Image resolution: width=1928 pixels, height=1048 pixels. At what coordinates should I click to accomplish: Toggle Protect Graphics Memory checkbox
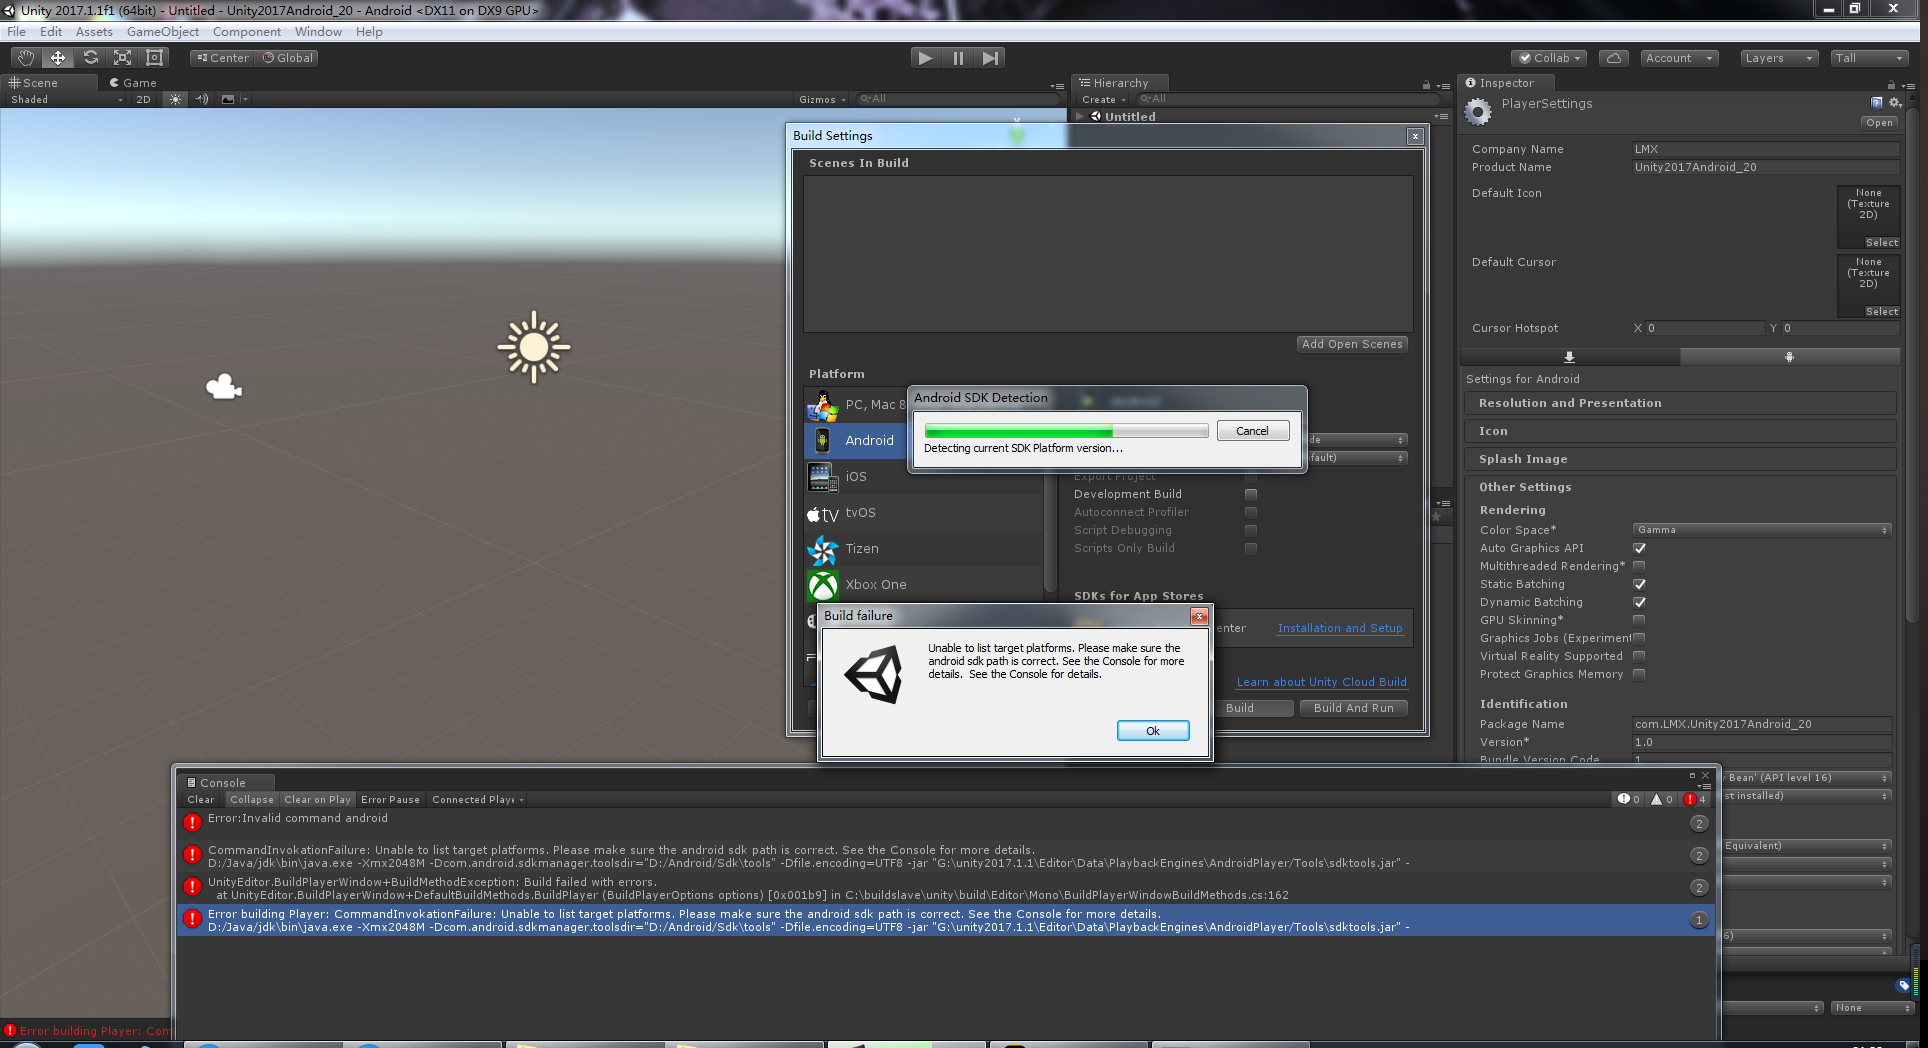1639,674
